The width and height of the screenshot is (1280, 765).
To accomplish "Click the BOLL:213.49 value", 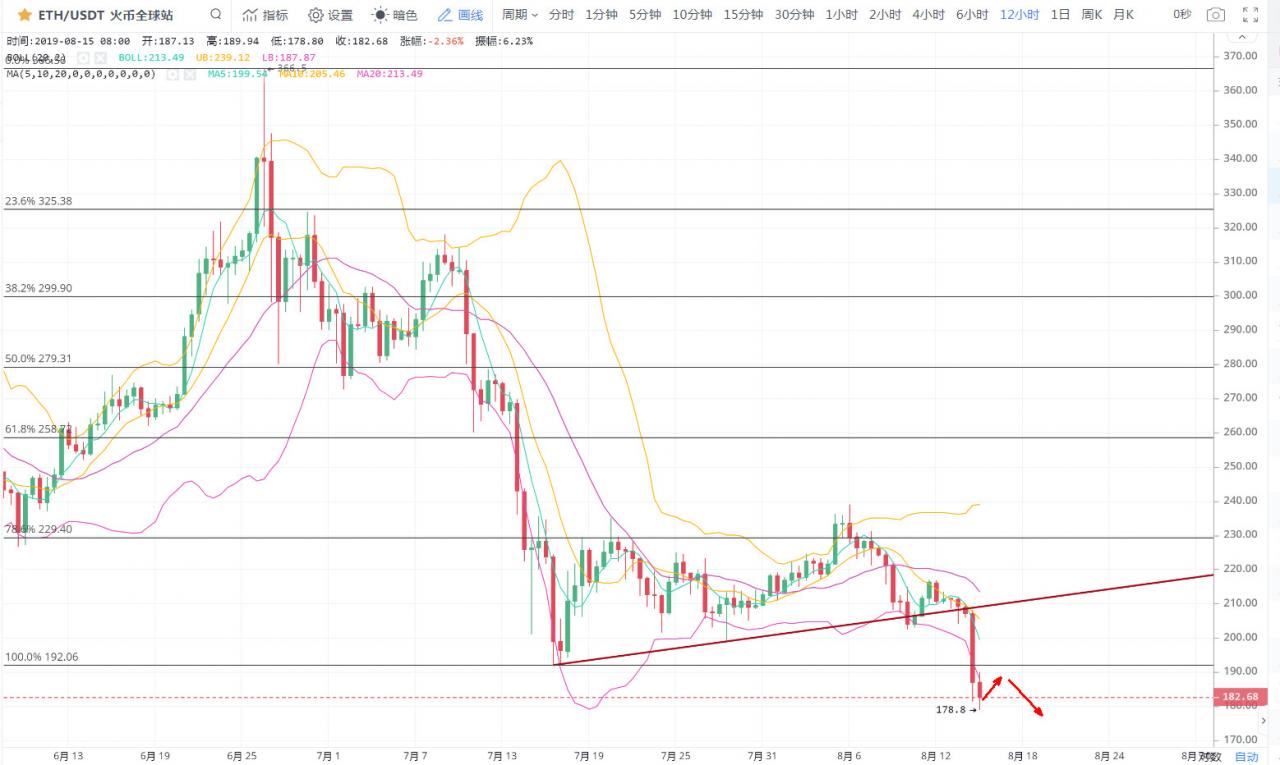I will click(151, 58).
